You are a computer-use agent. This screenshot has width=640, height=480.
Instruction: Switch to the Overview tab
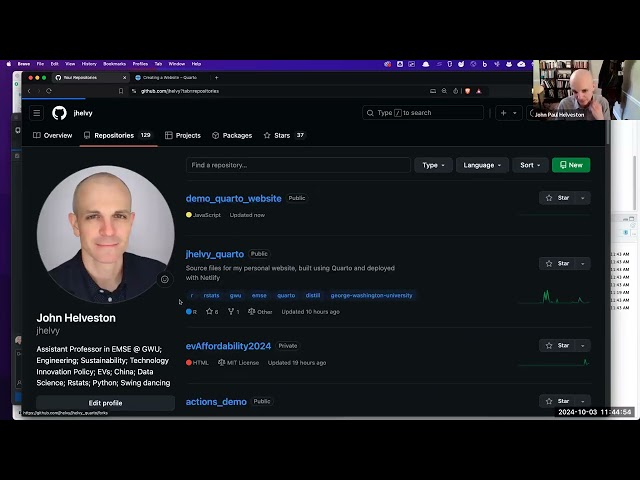52,136
